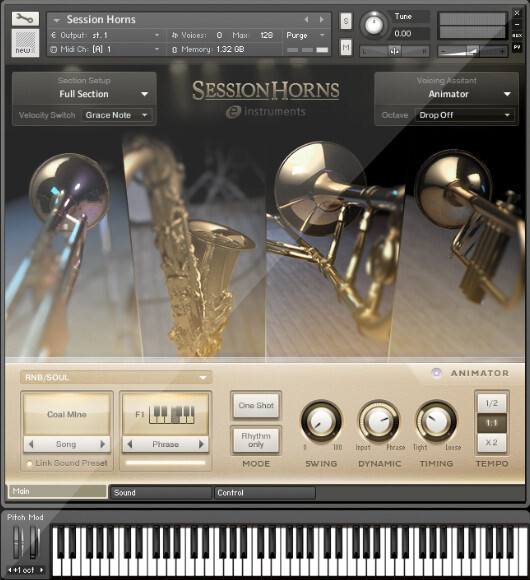Image resolution: width=530 pixels, height=580 pixels.
Task: Click the Swing knob
Action: click(321, 421)
